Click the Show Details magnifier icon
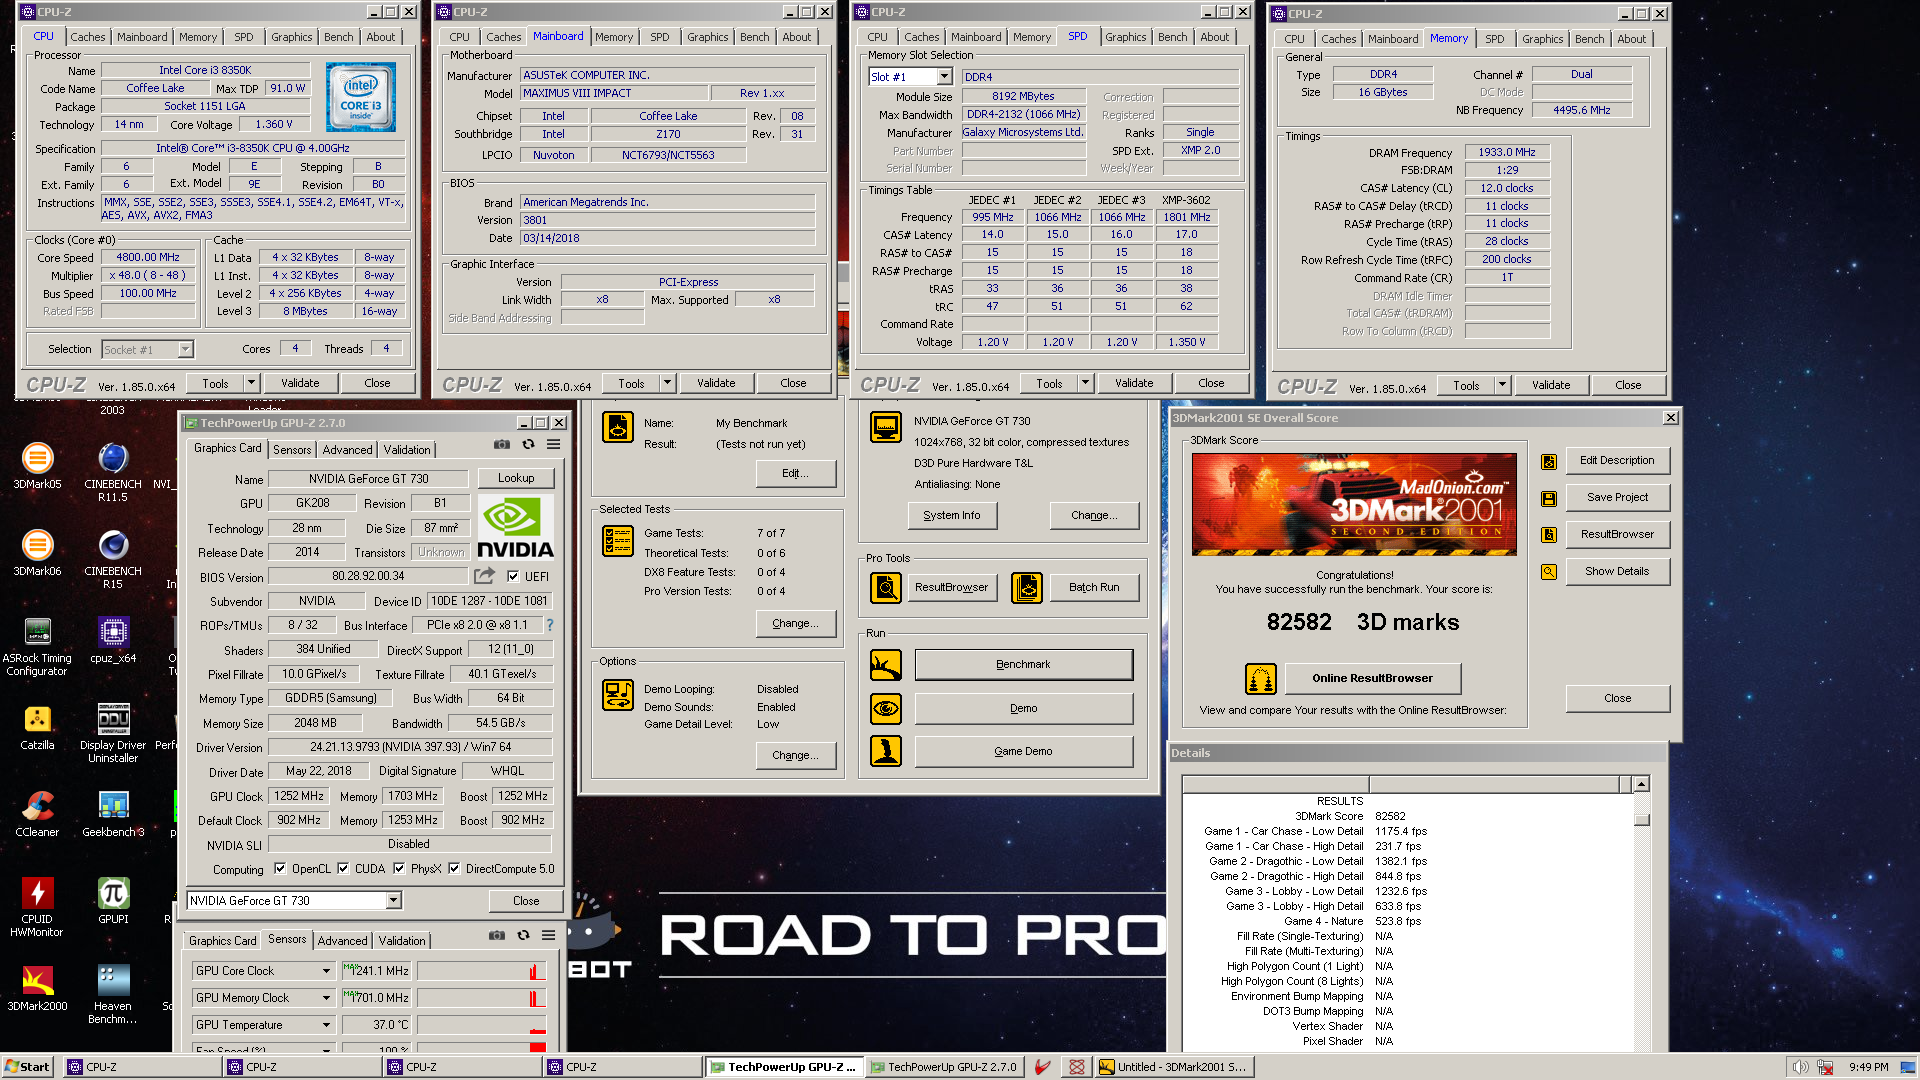 tap(1549, 572)
